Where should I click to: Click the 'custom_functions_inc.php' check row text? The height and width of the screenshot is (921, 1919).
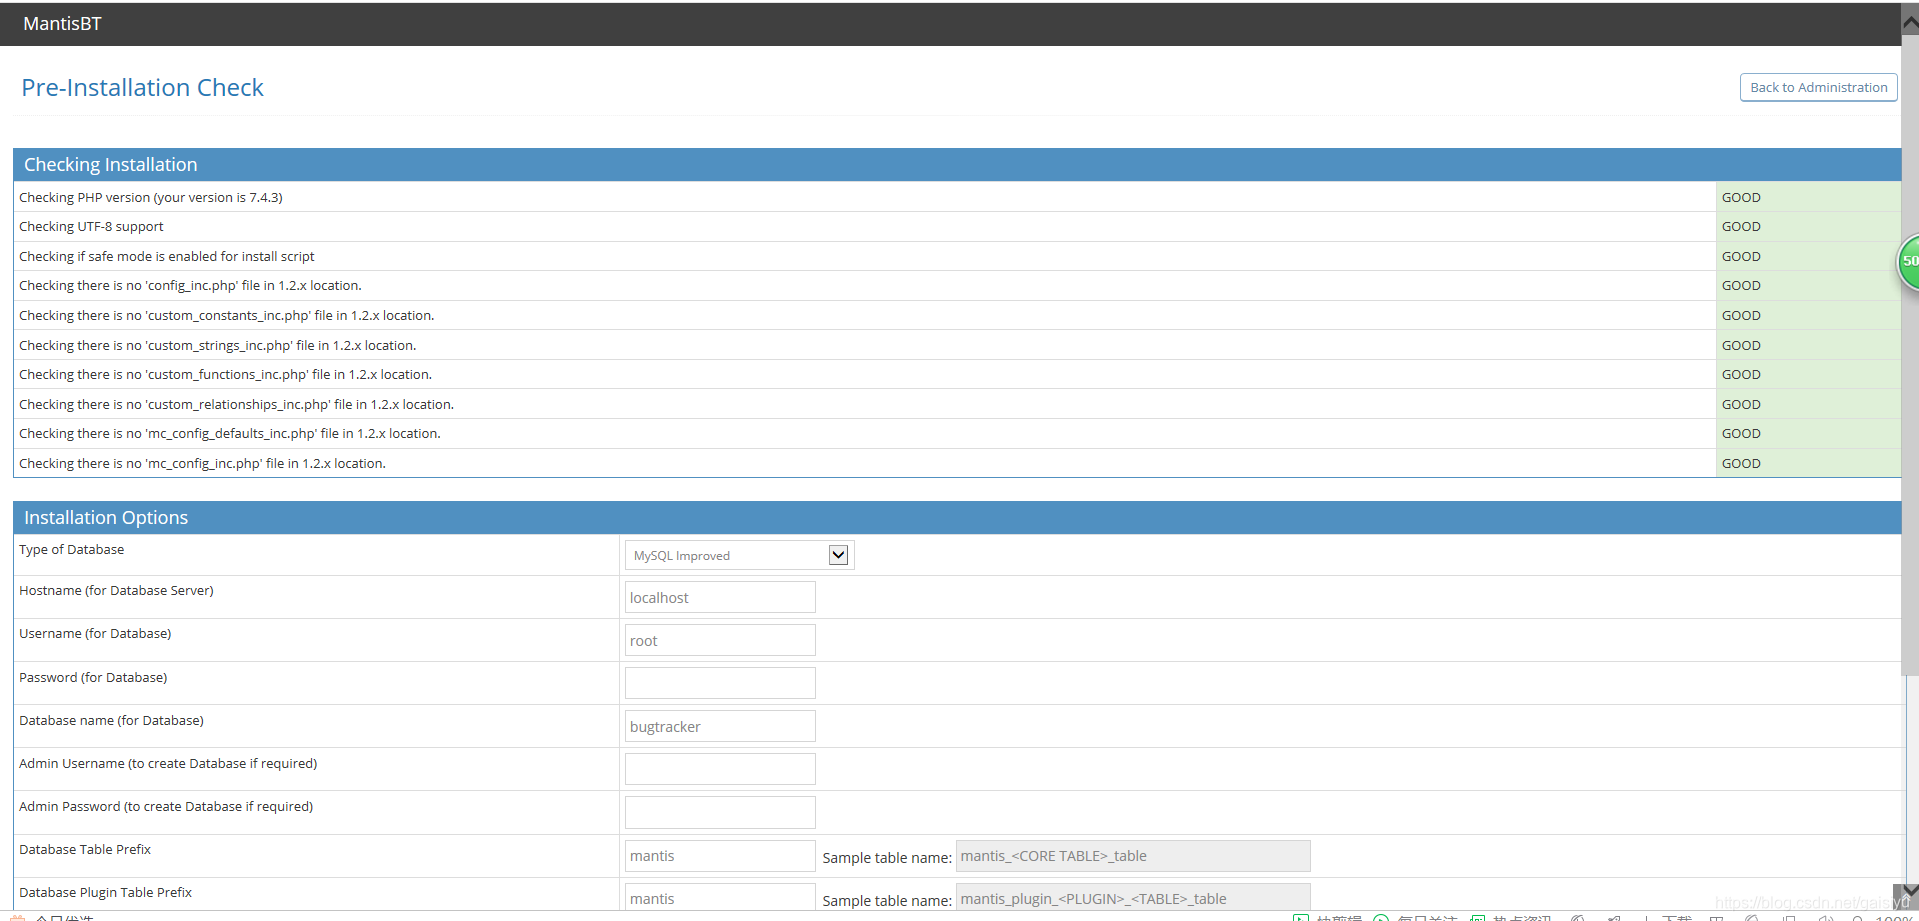pyautogui.click(x=226, y=375)
